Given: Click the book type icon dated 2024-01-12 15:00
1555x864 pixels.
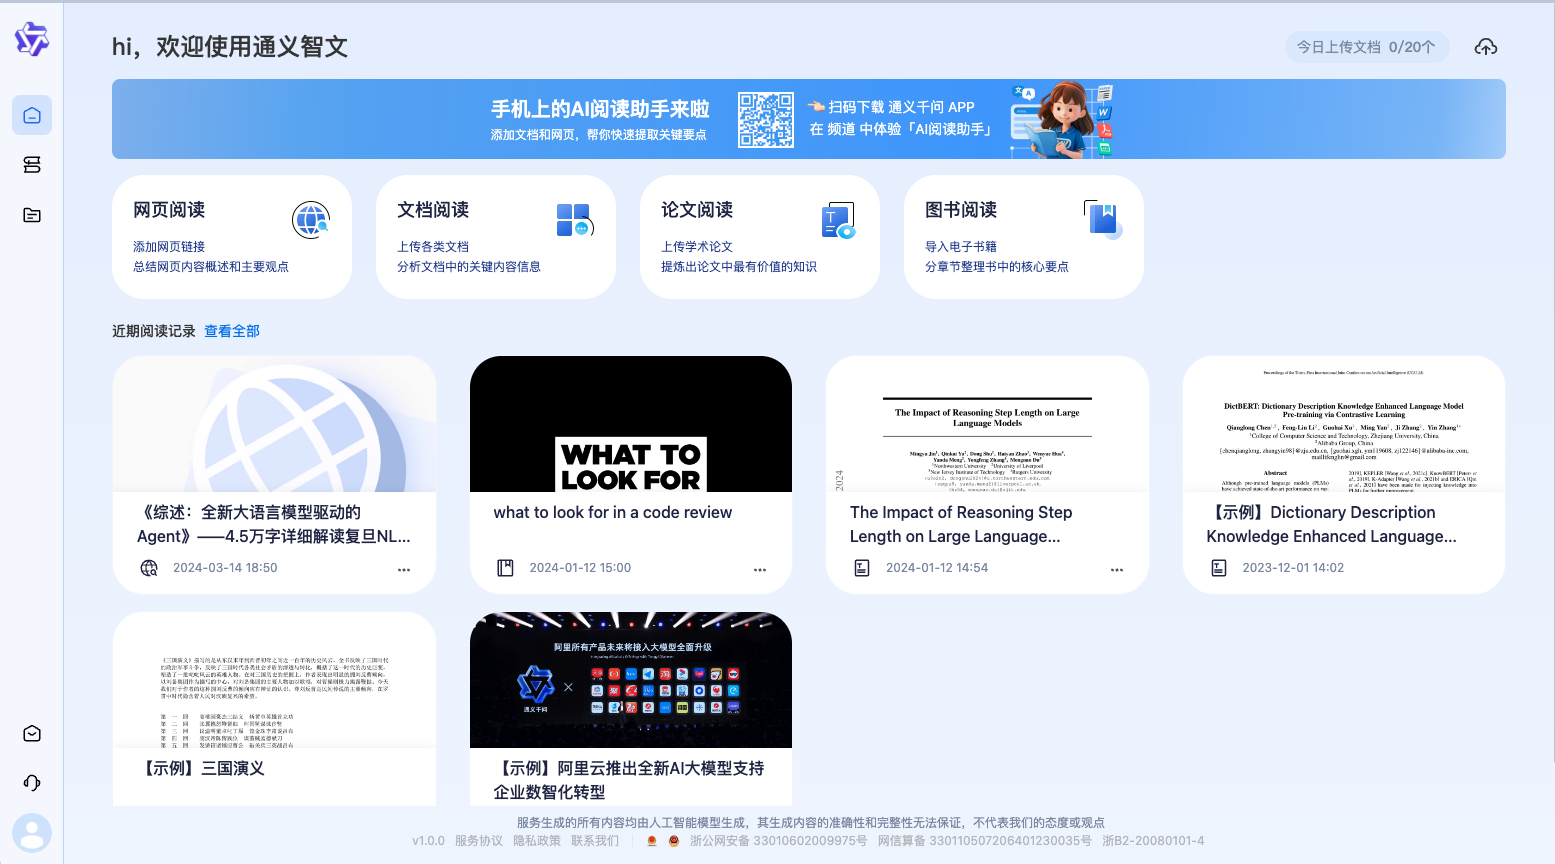Looking at the screenshot, I should pos(505,568).
